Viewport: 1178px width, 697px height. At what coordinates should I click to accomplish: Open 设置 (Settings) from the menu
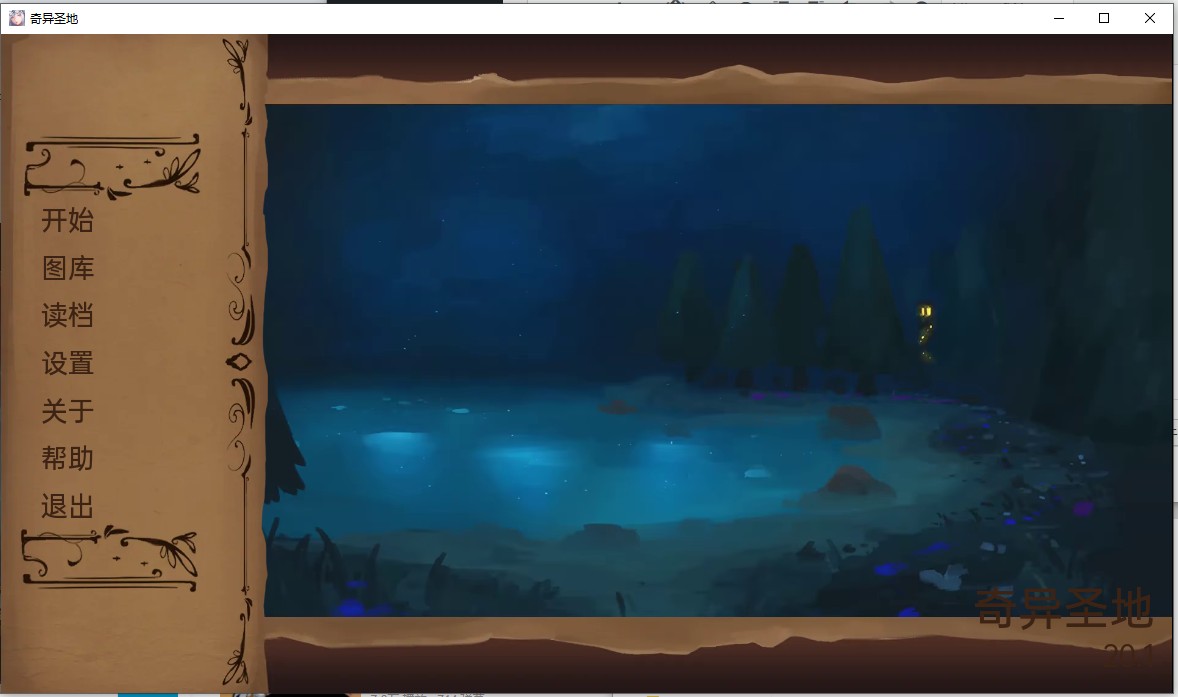click(x=67, y=363)
